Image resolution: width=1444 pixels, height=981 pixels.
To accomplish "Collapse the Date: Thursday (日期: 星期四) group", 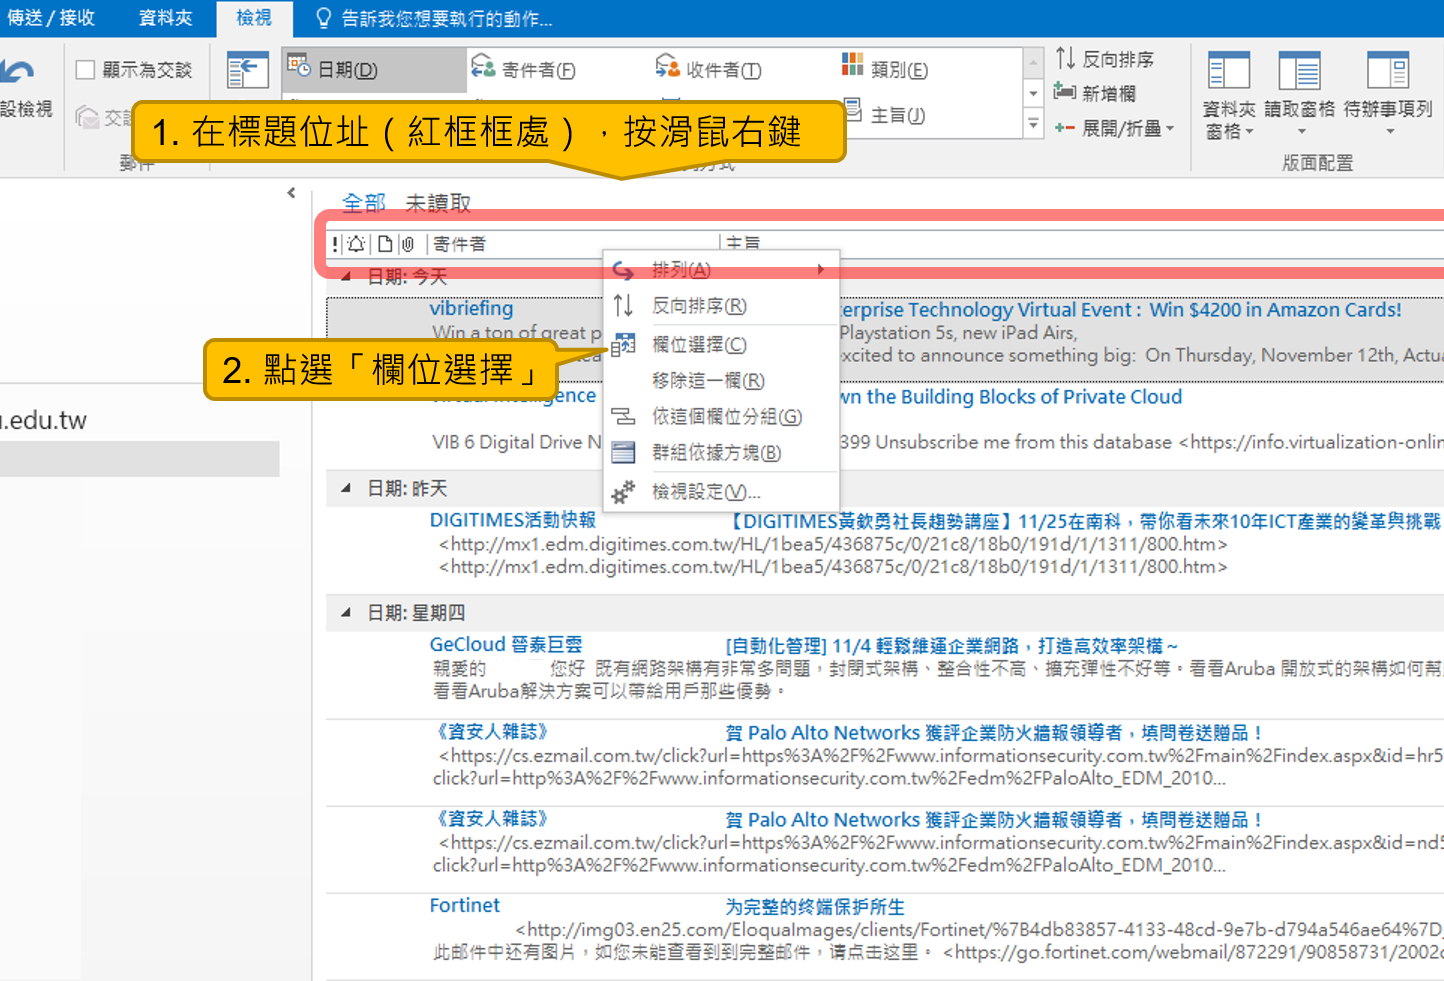I will (346, 612).
